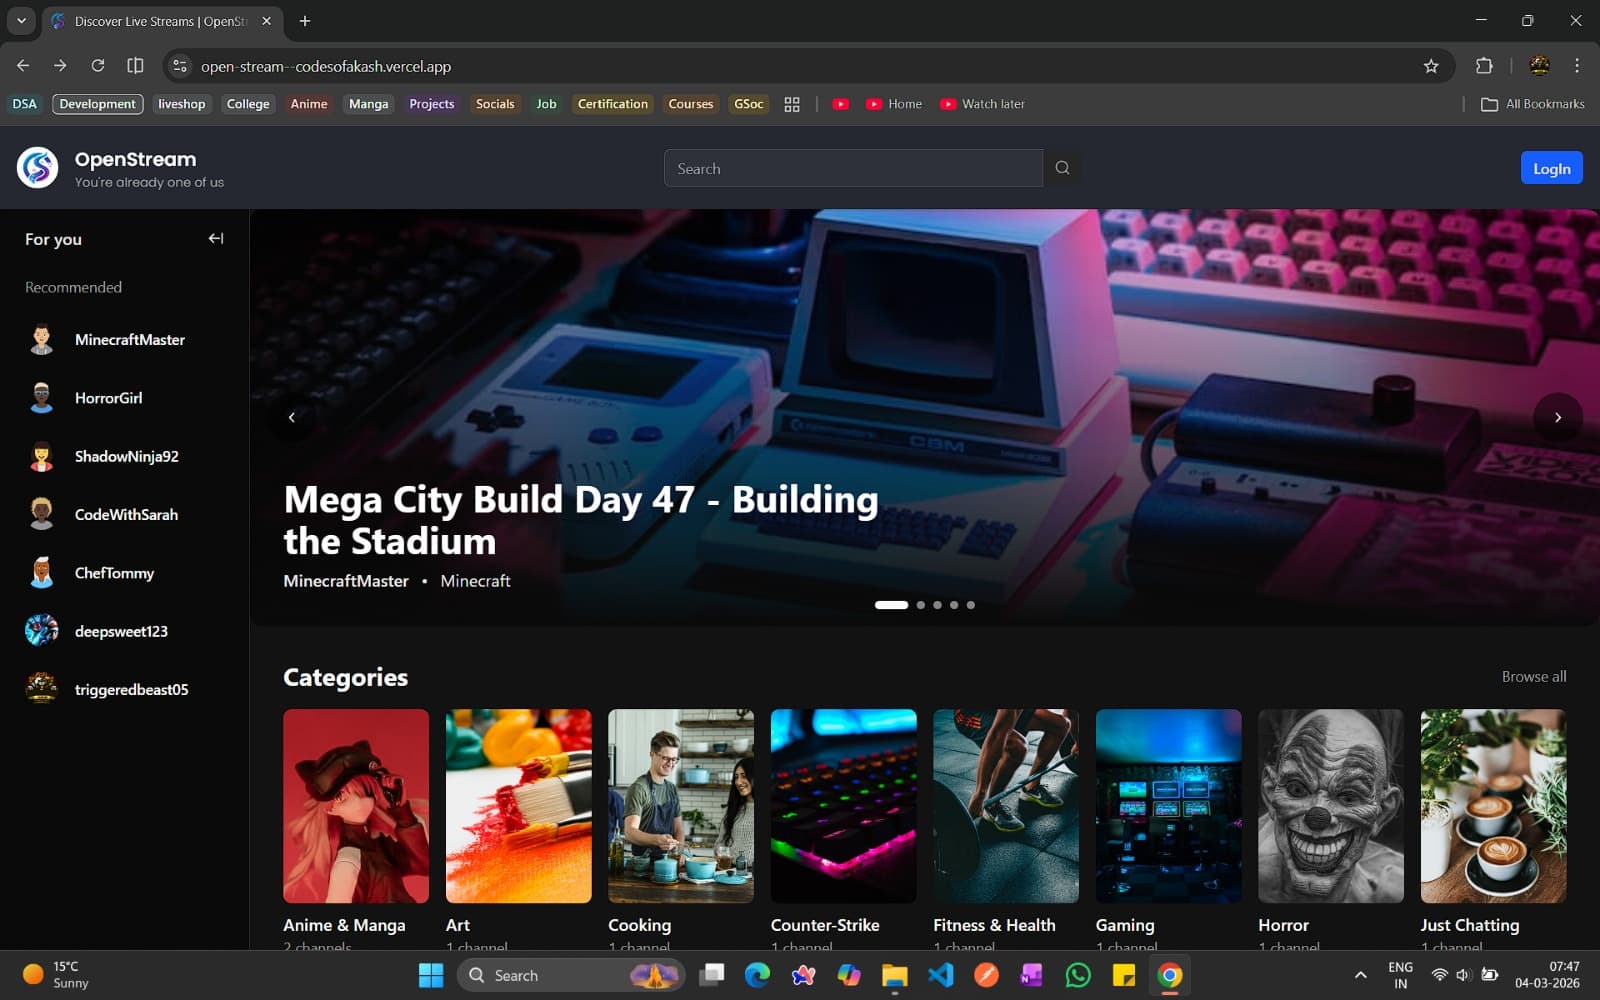Show hidden system tray icons
The height and width of the screenshot is (1000, 1600).
click(x=1360, y=975)
